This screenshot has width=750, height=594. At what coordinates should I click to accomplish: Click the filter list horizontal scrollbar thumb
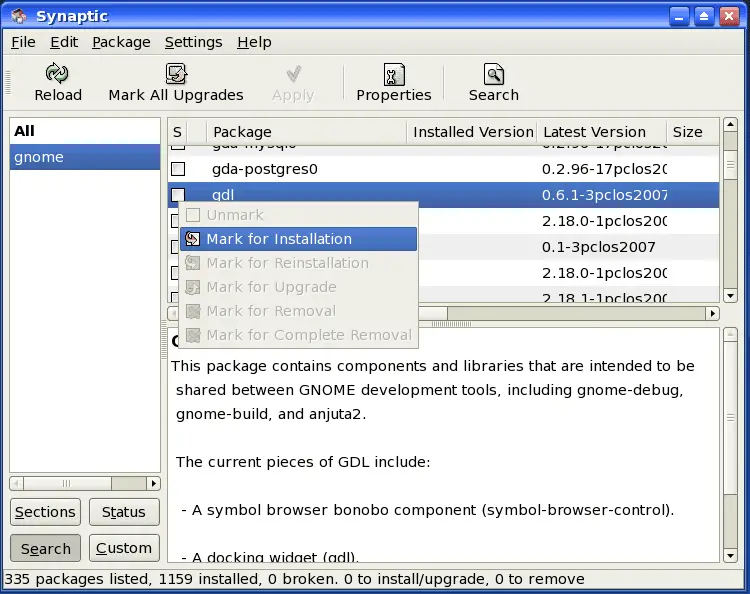(x=67, y=484)
